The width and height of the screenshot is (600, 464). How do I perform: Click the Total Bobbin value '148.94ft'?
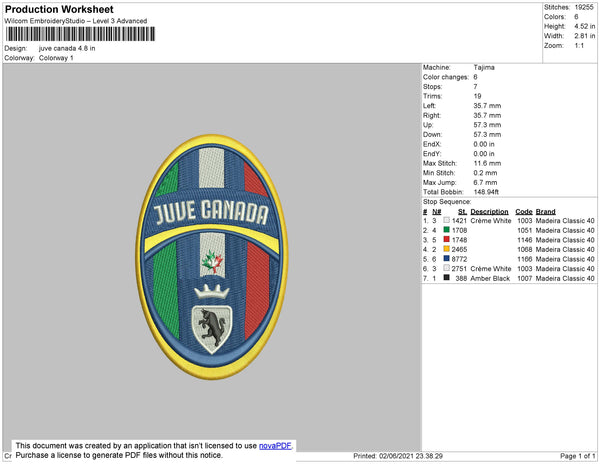pos(486,192)
